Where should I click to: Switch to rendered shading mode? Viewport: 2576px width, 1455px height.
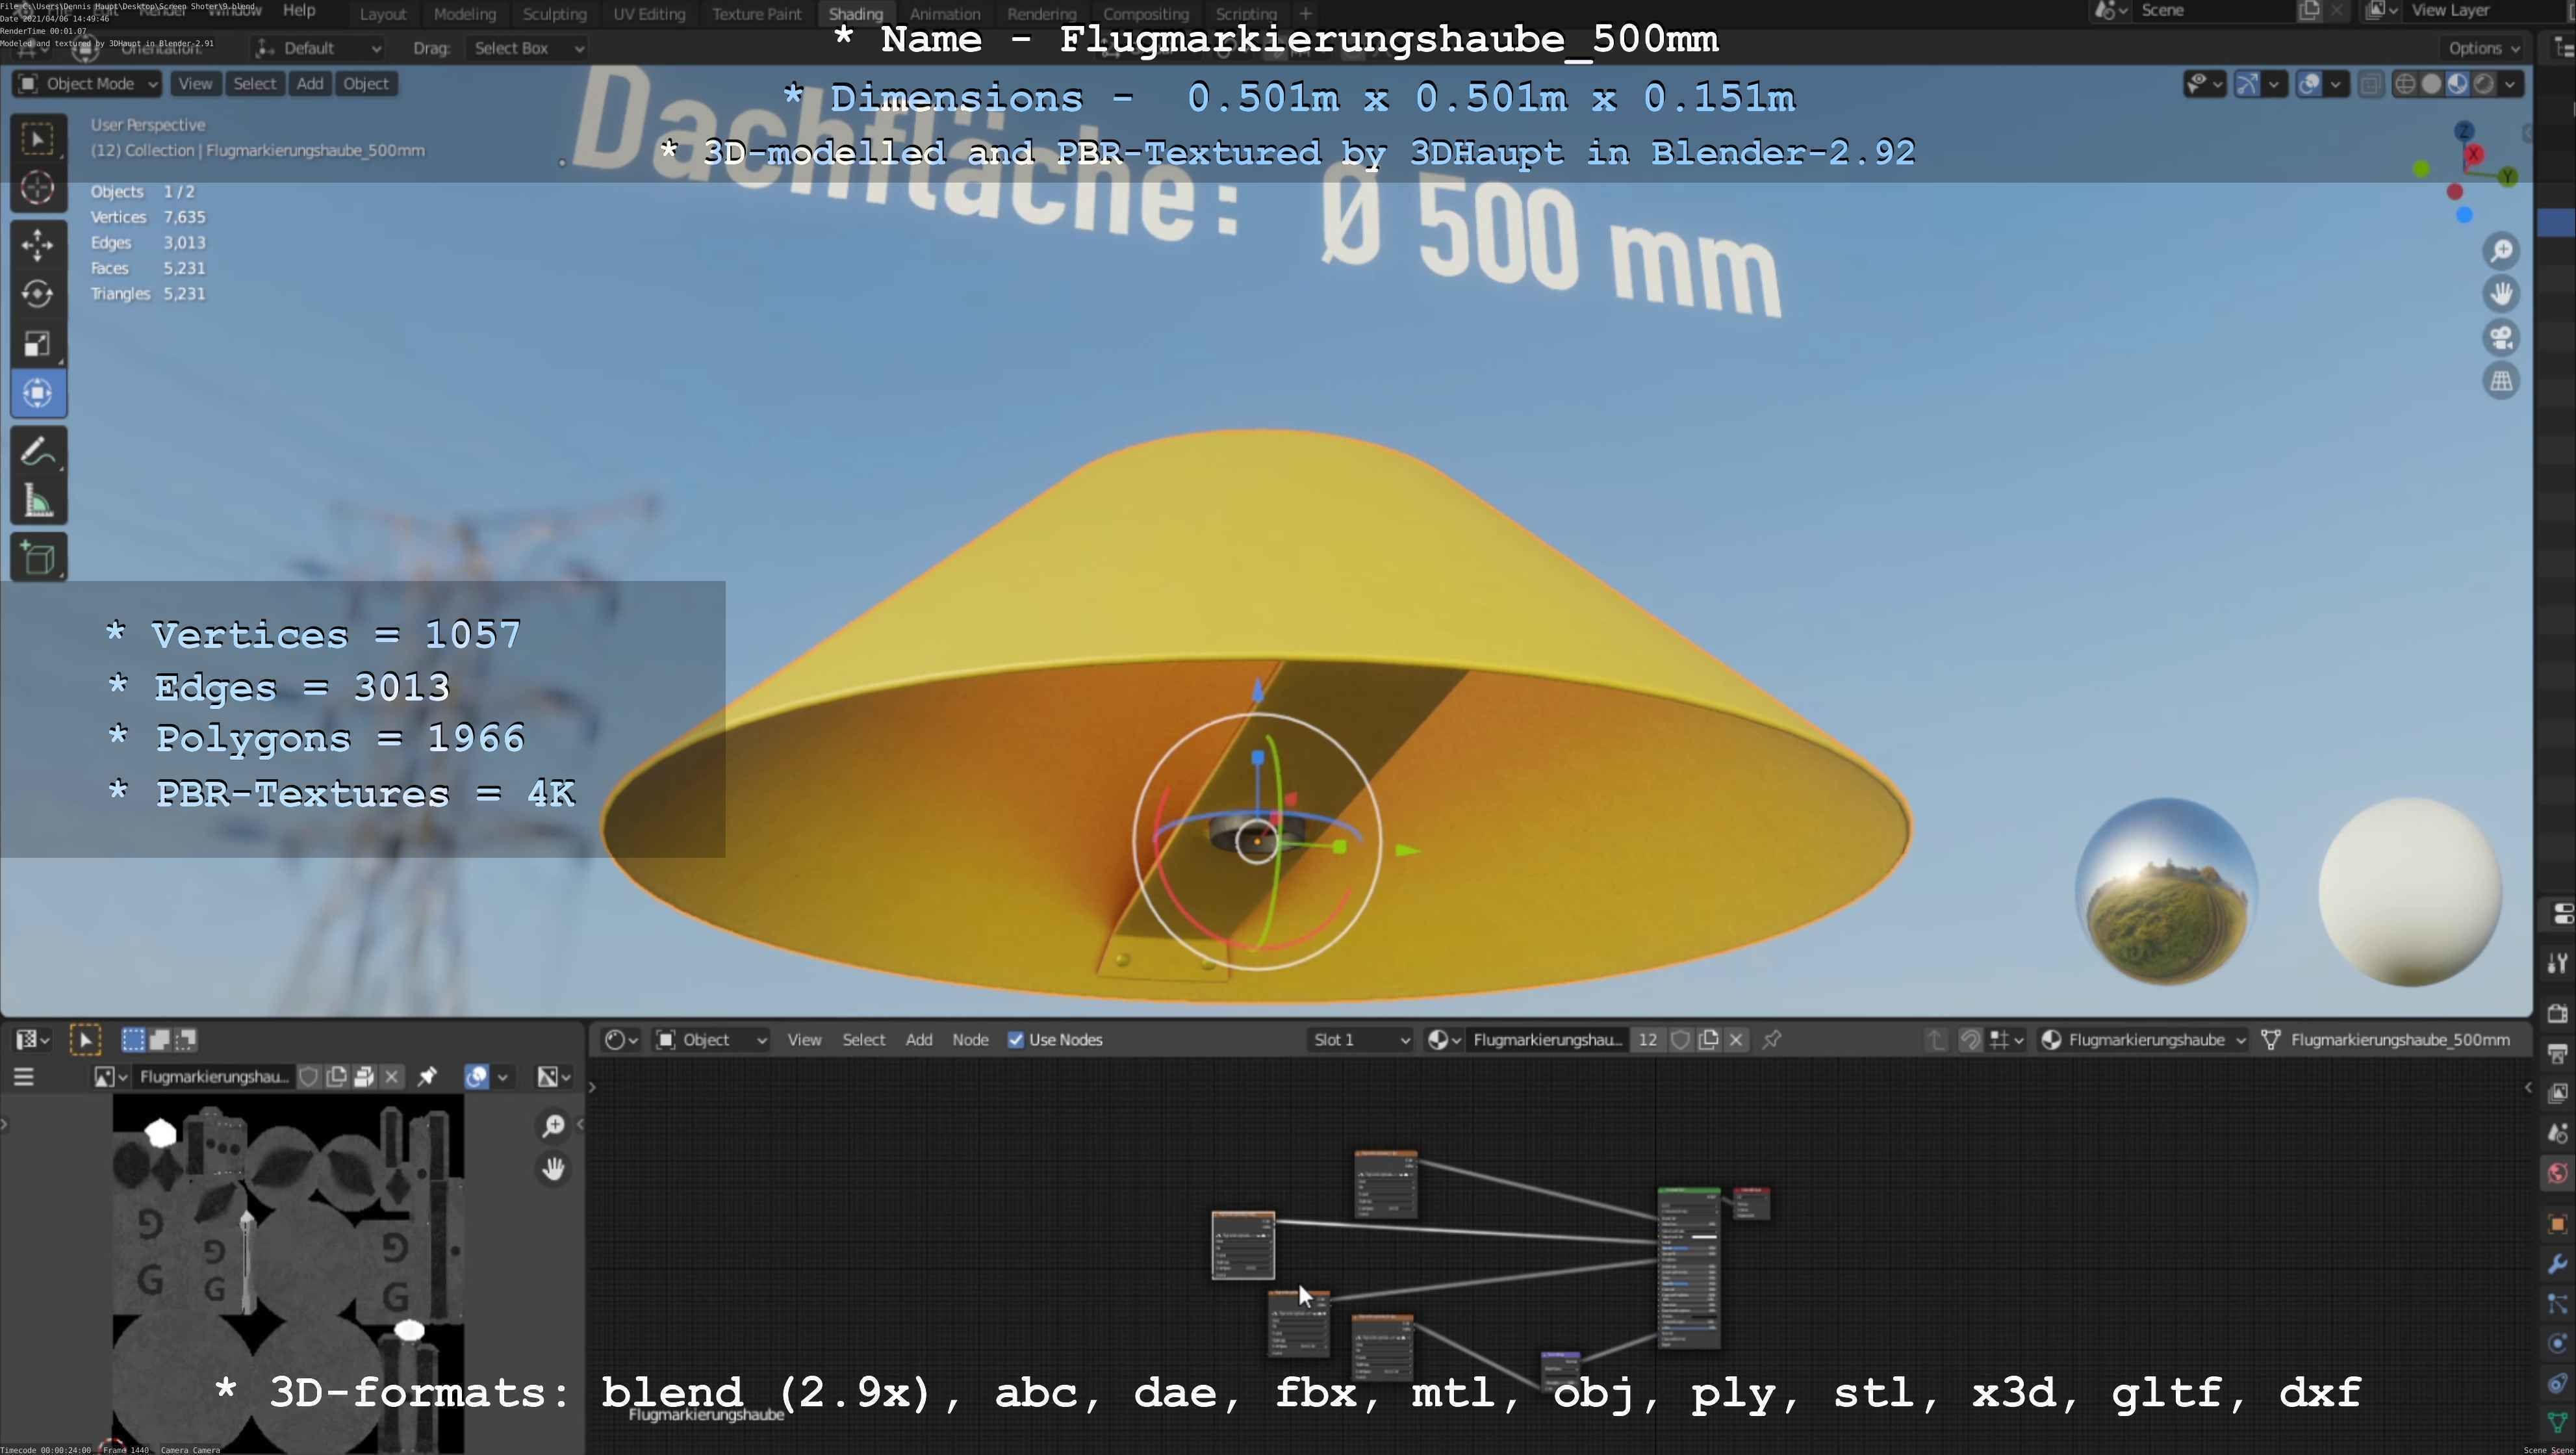pos(2483,84)
